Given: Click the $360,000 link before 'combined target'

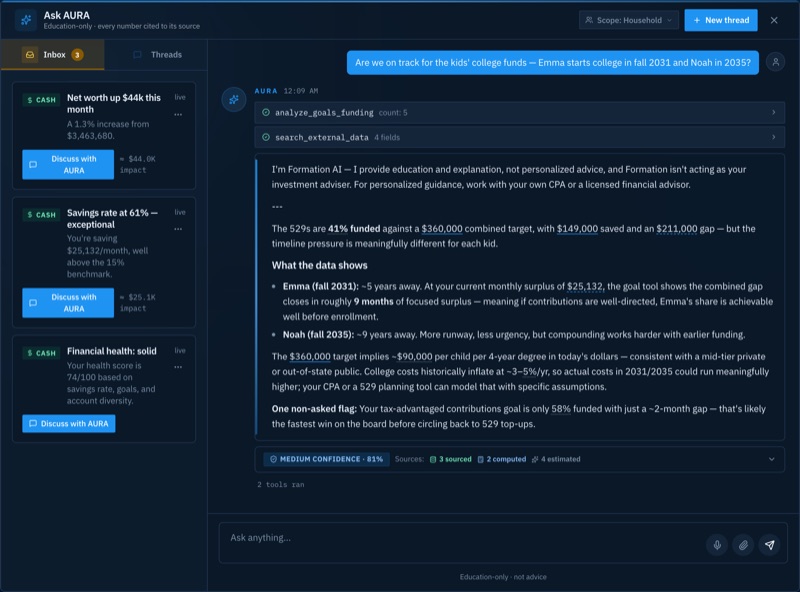Looking at the screenshot, I should coord(442,229).
